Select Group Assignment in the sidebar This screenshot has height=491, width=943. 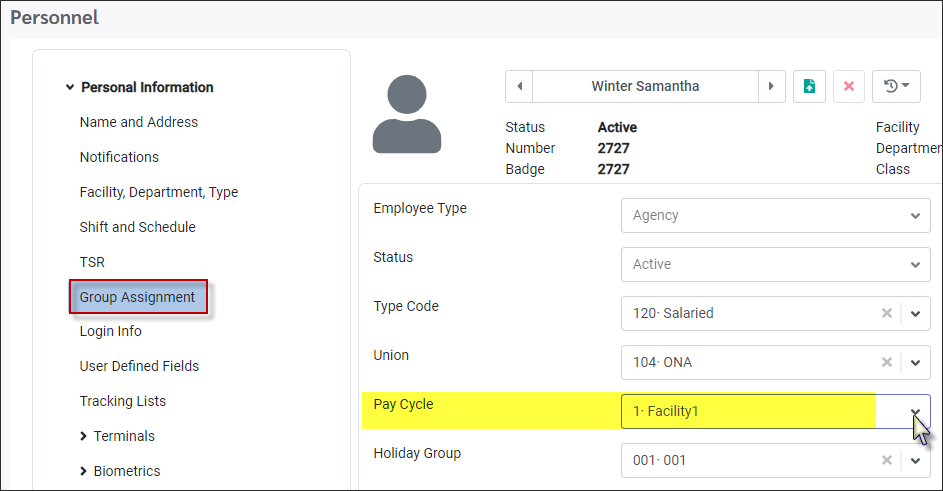pos(138,297)
